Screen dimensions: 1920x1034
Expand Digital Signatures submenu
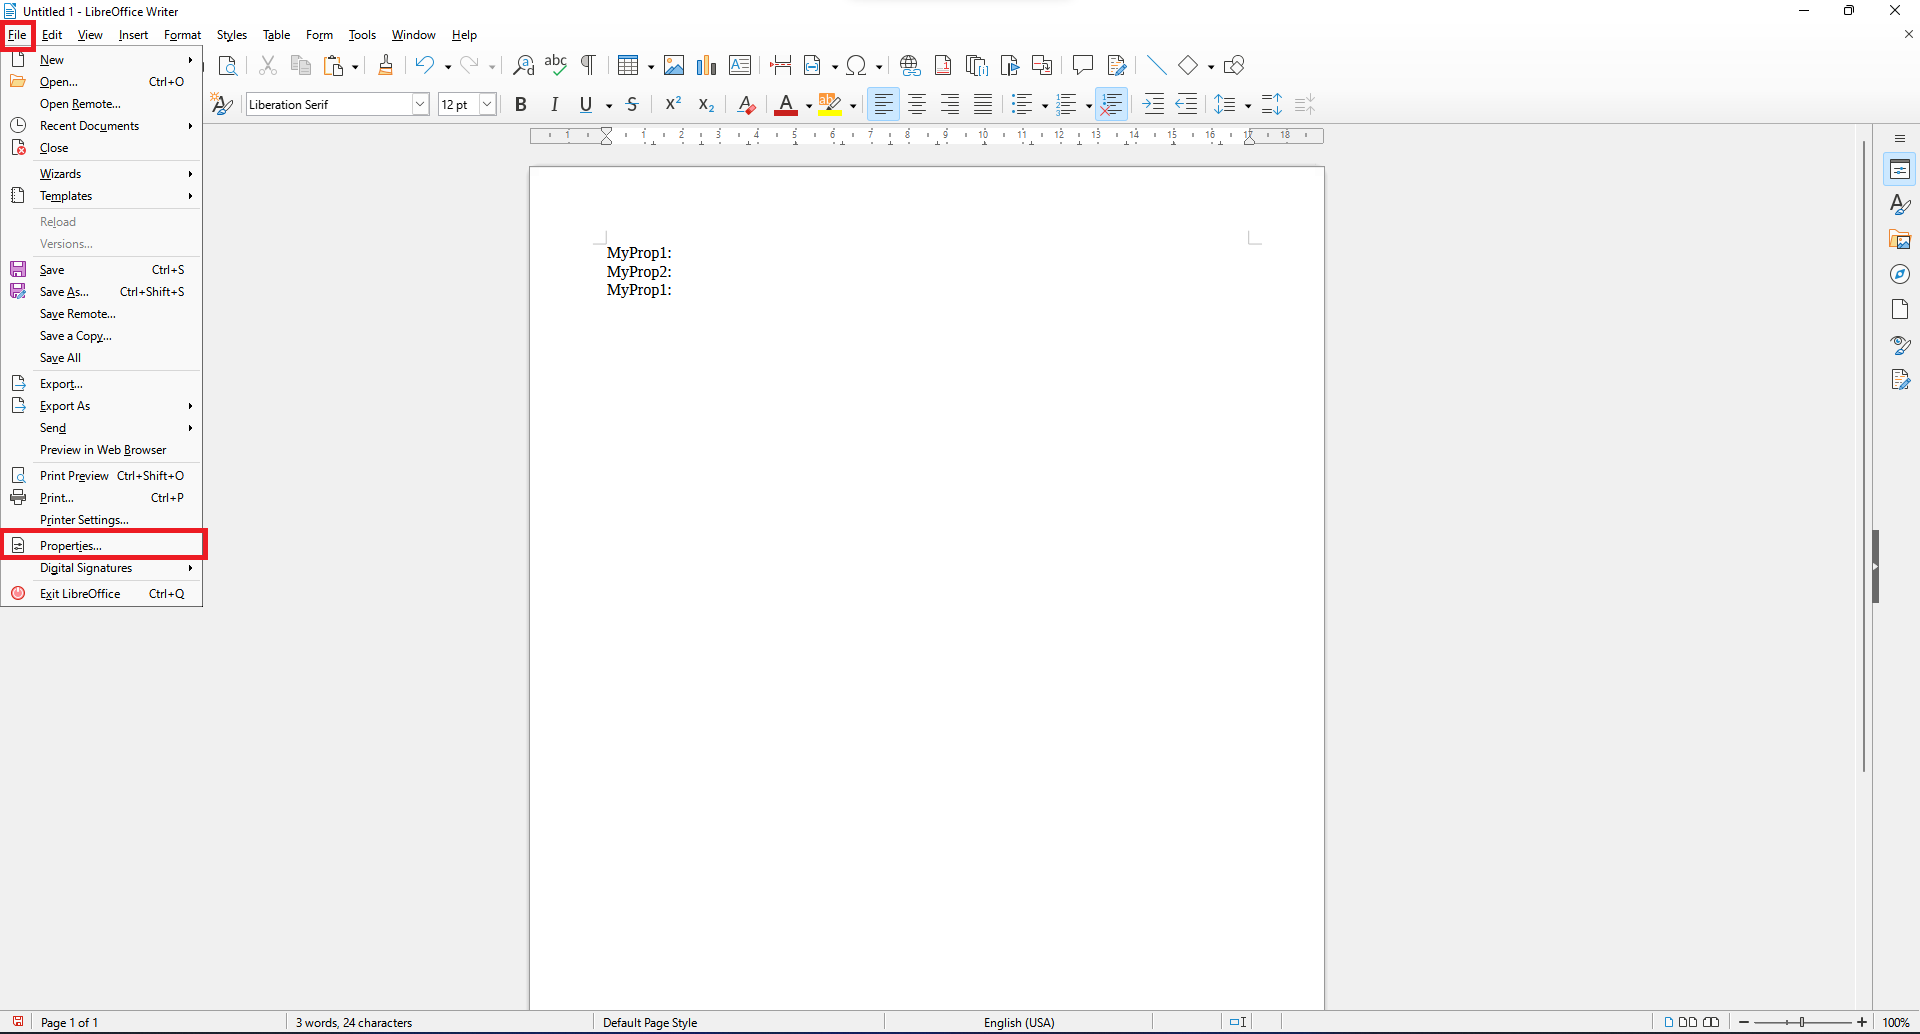tap(102, 568)
